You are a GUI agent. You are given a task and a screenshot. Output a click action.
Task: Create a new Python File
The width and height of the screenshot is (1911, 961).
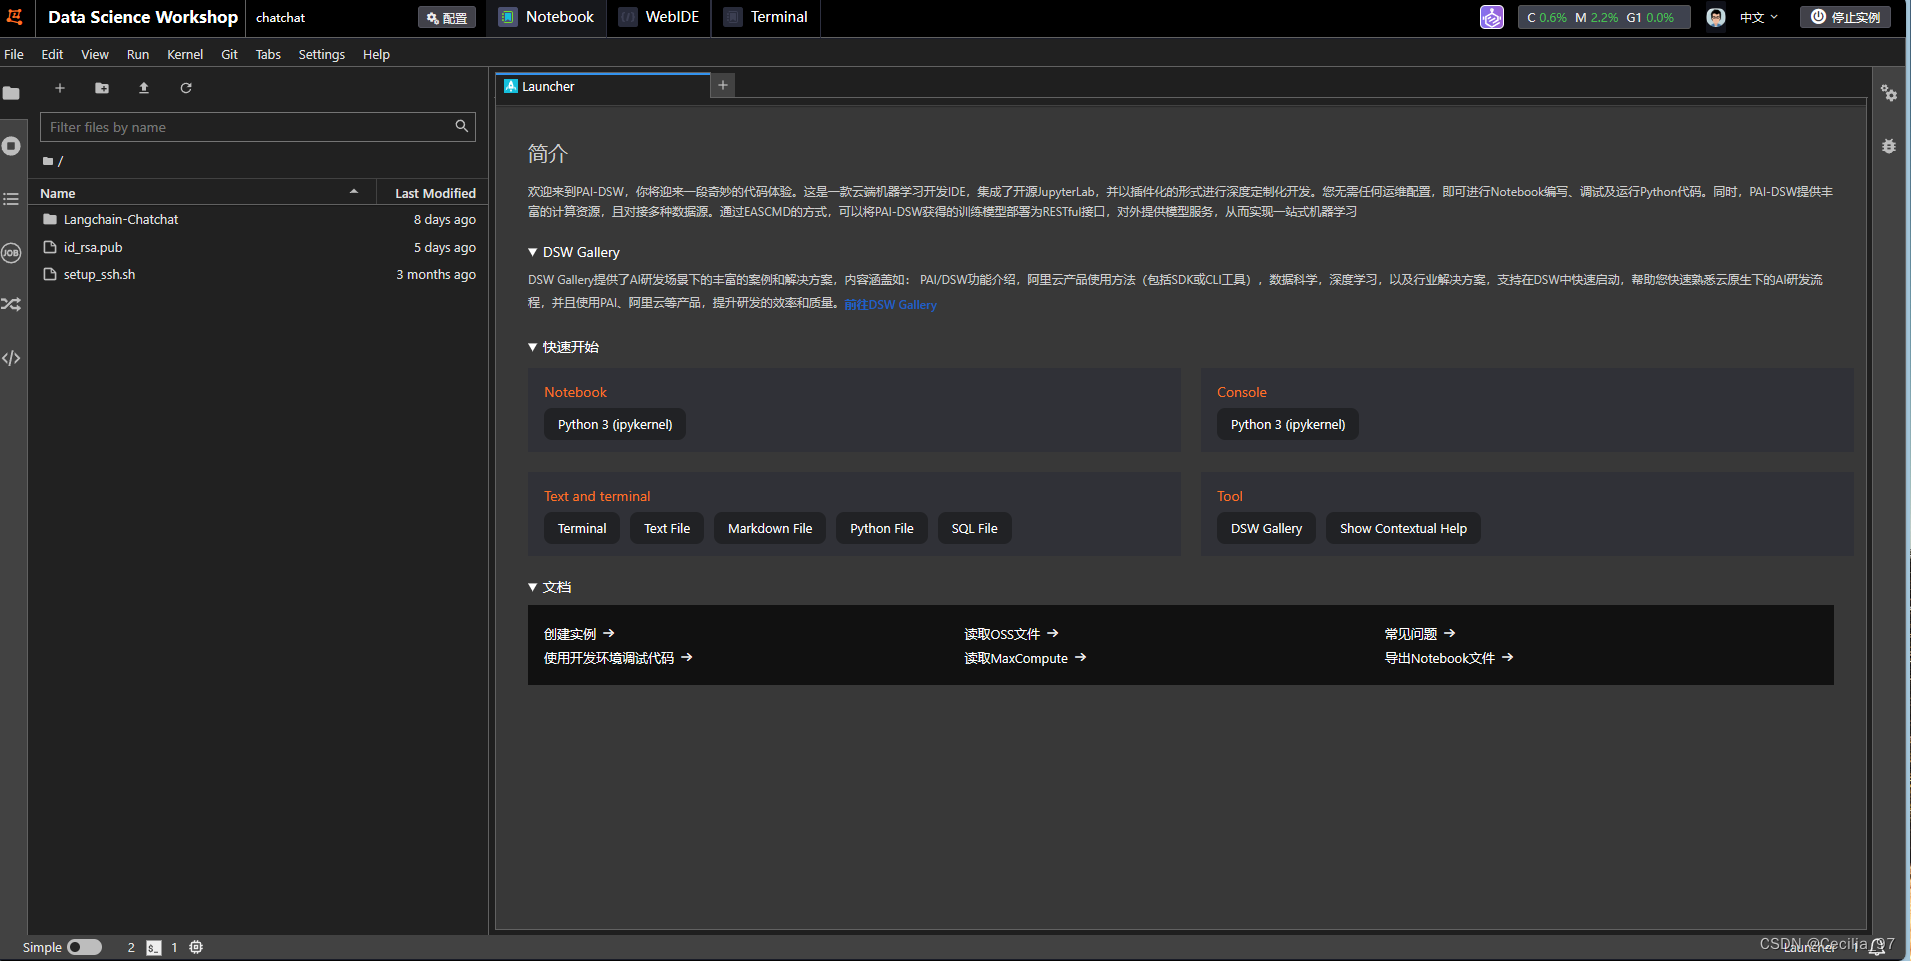[882, 528]
